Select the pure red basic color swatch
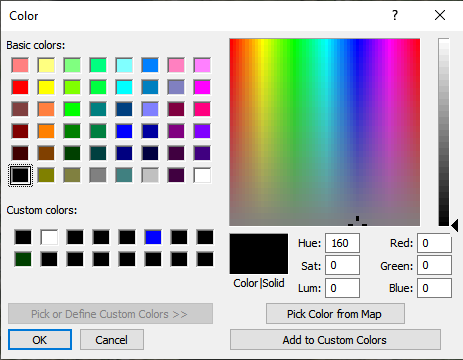 pyautogui.click(x=20, y=87)
